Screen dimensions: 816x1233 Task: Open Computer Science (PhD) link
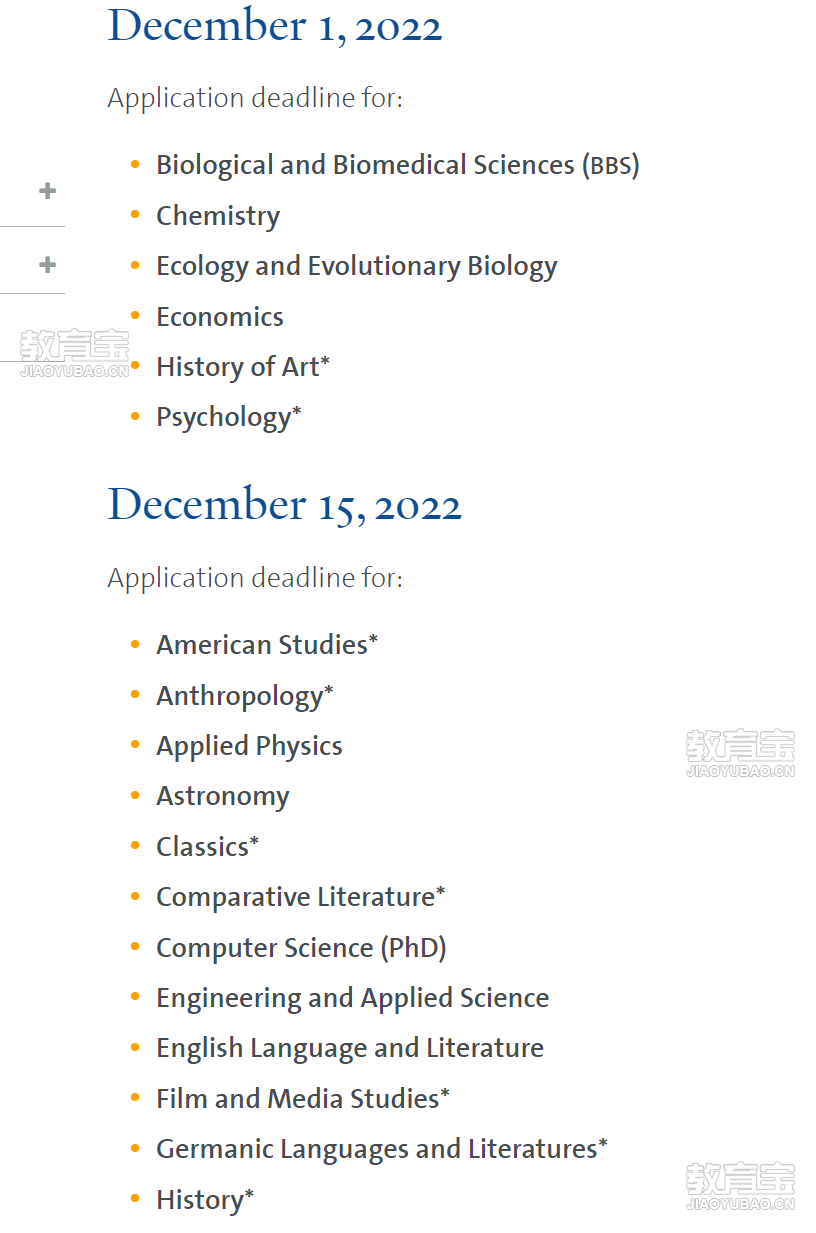click(301, 947)
